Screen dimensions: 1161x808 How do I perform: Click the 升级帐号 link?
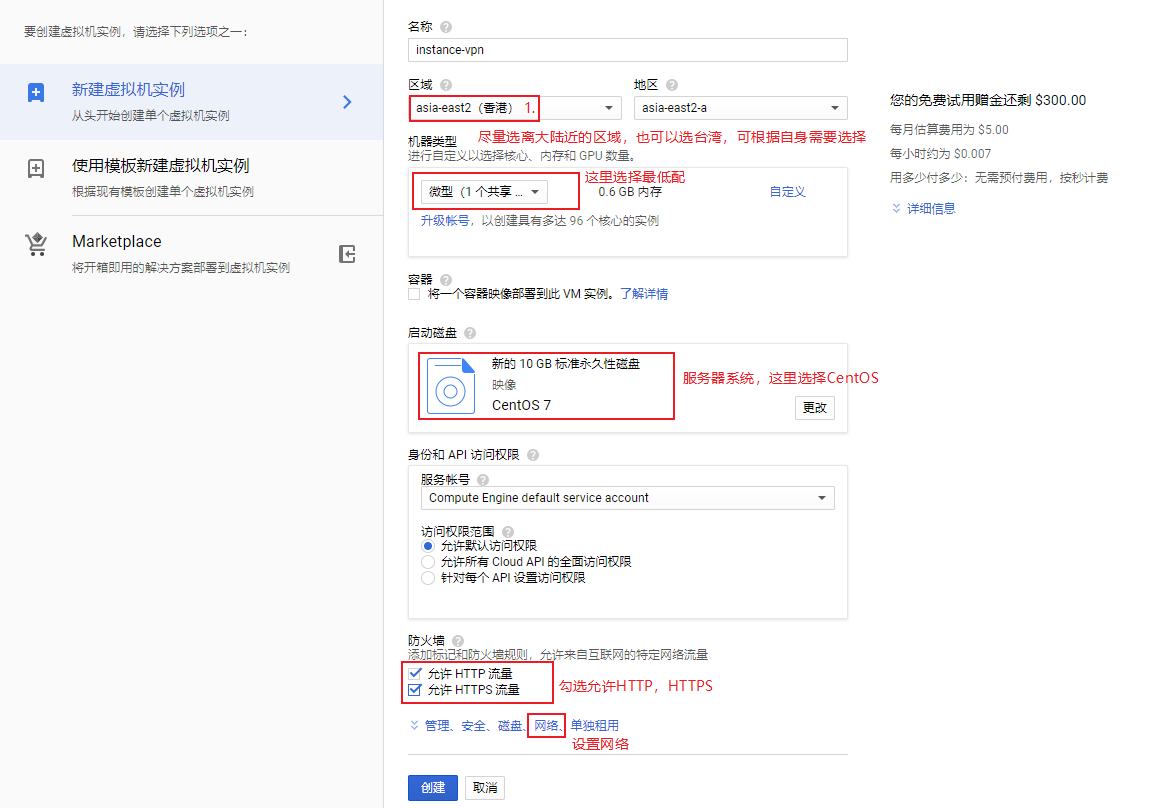tap(445, 221)
